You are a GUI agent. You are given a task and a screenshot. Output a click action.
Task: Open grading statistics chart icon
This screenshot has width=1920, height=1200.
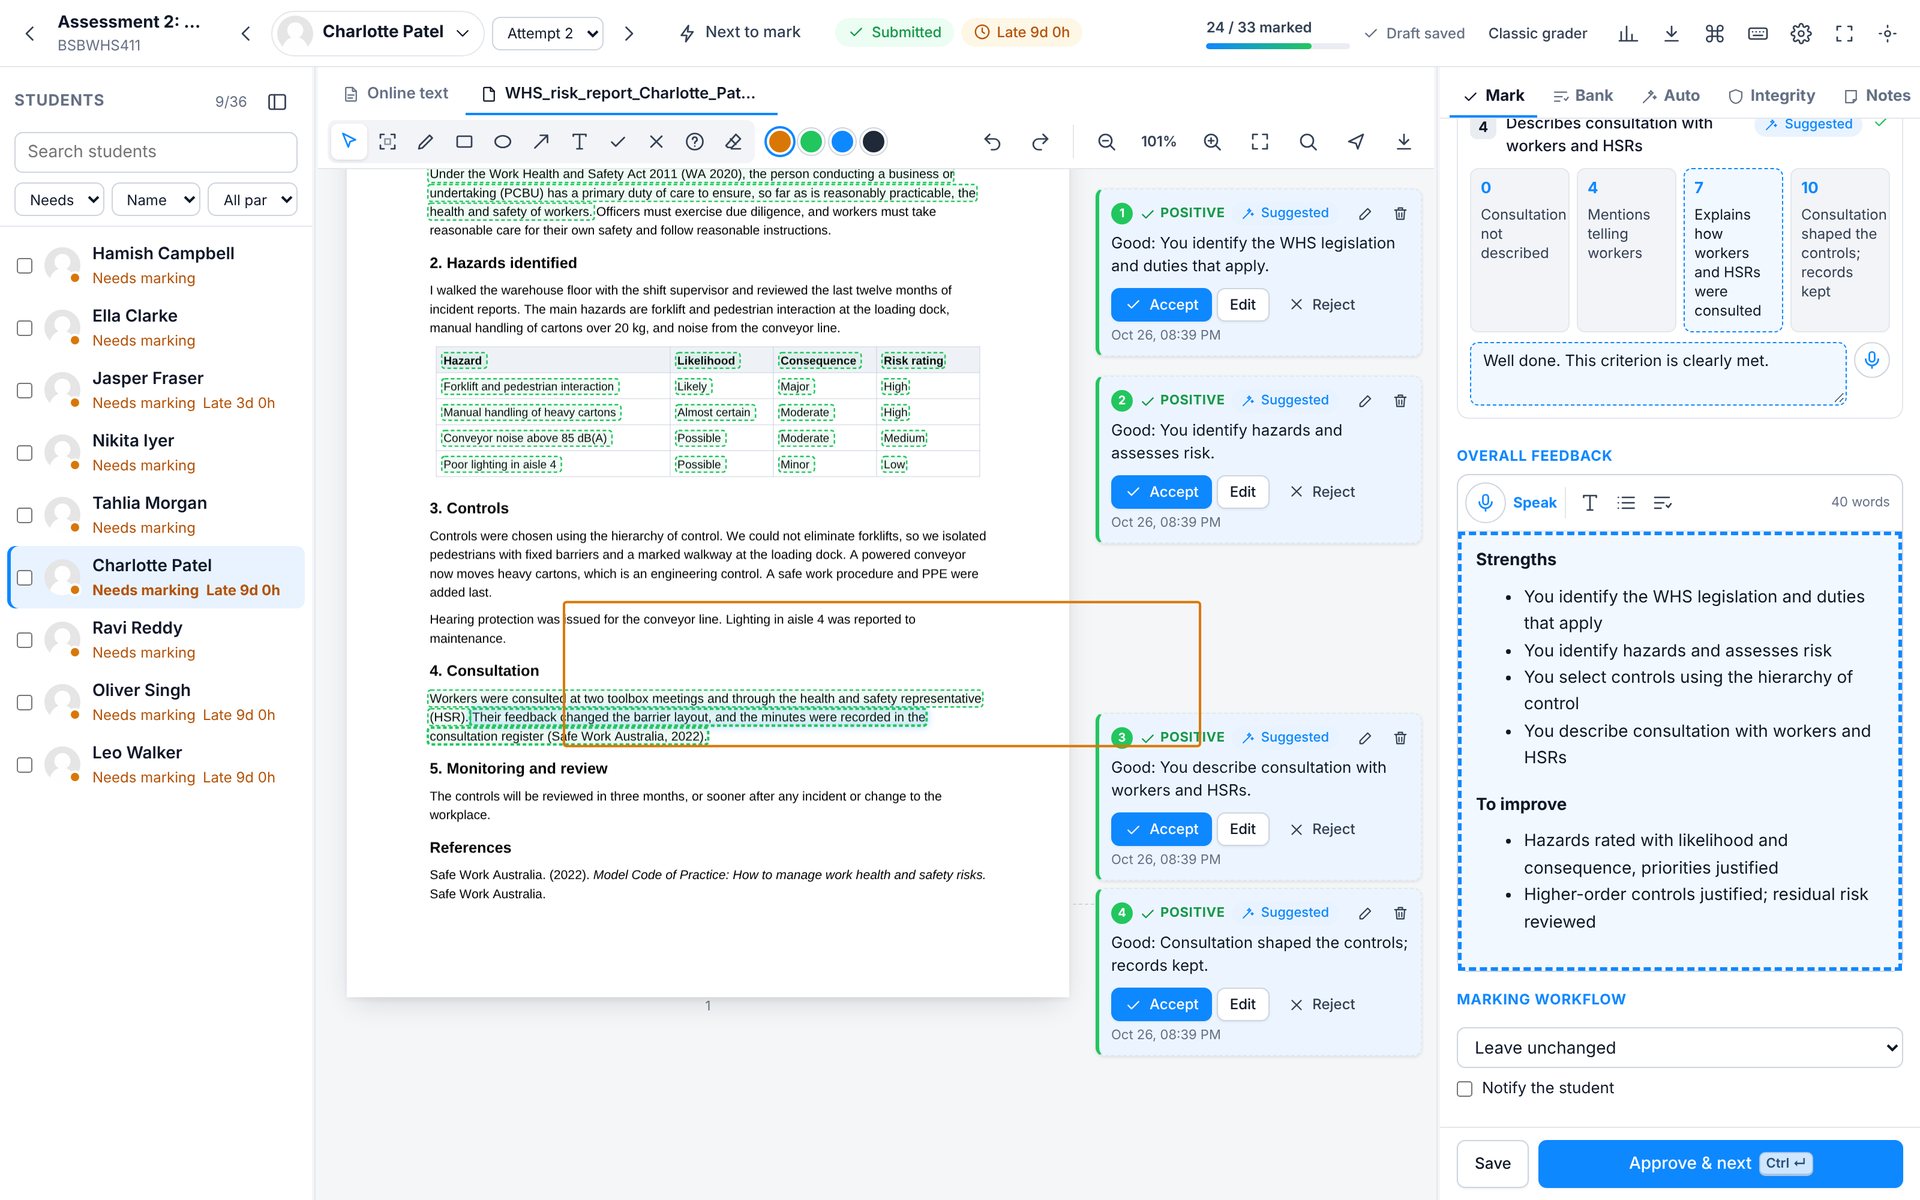(x=1628, y=33)
